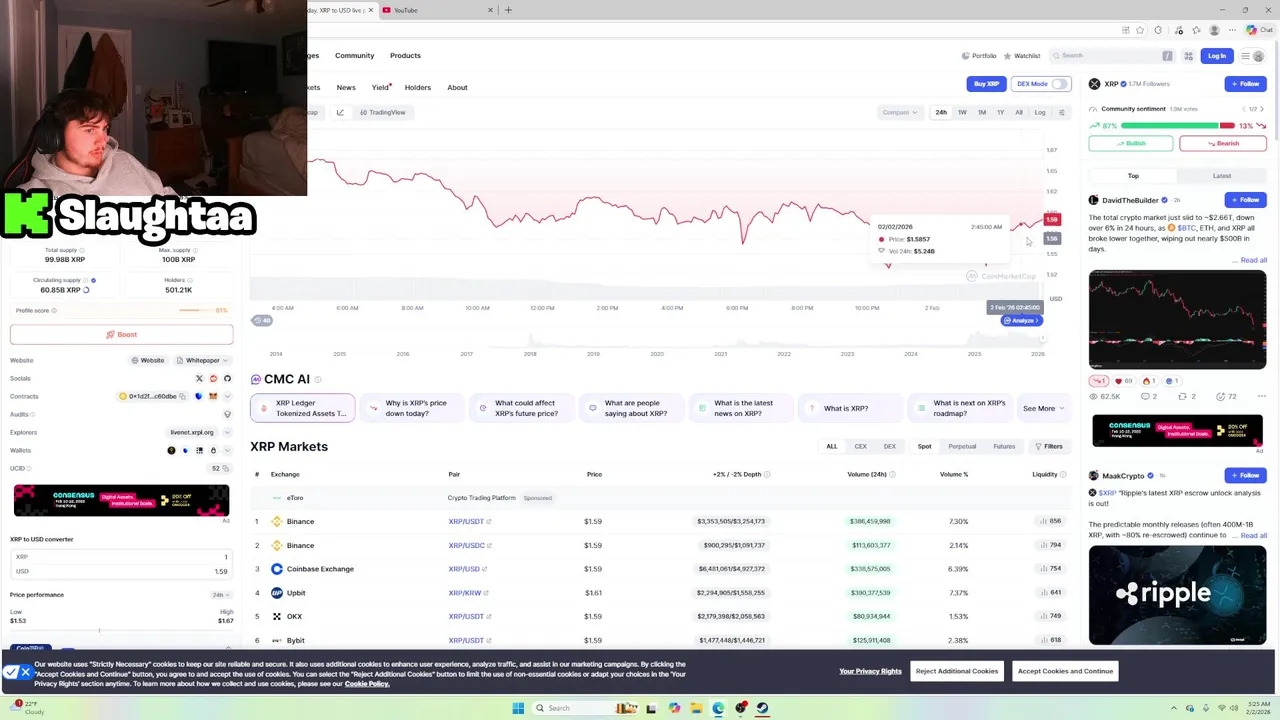Open Microsoft Edge from the taskbar
The width and height of the screenshot is (1280, 720).
coord(718,708)
